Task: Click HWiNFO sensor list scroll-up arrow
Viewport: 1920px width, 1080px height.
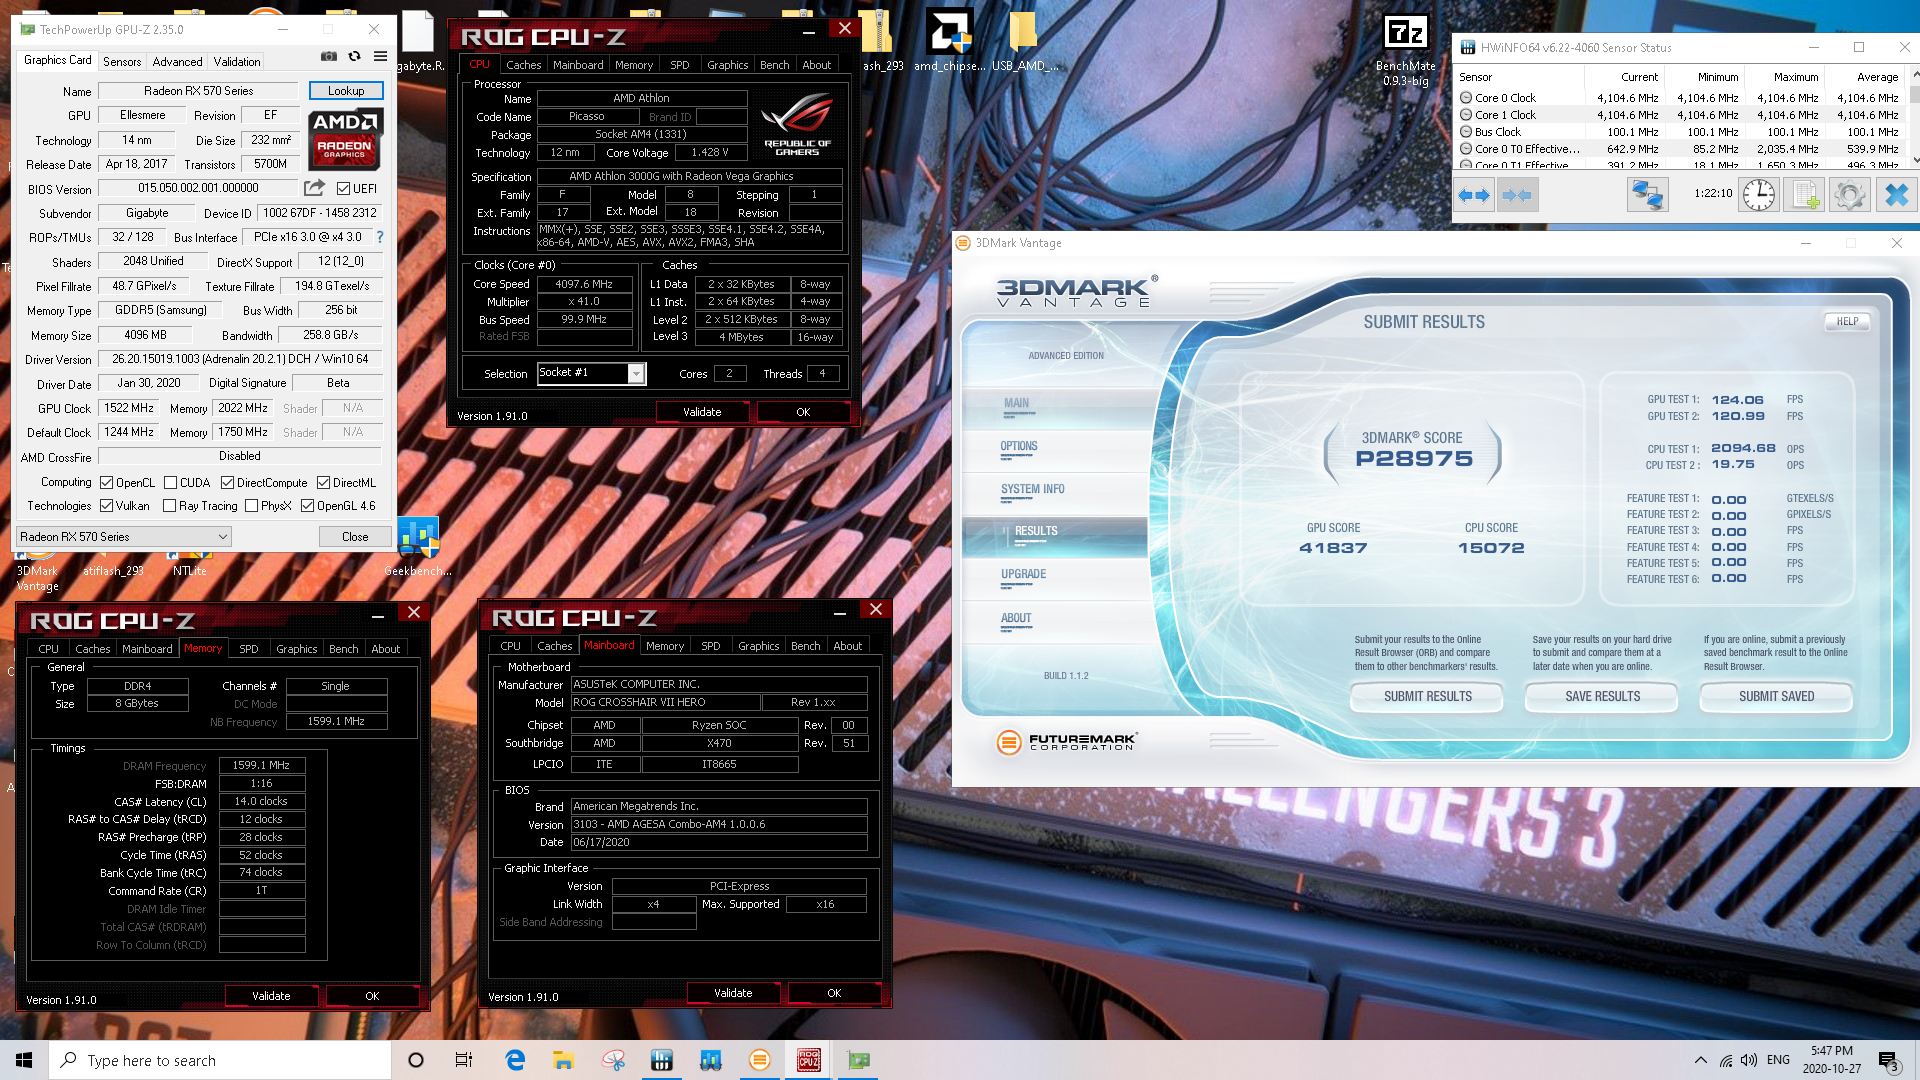Action: (x=1914, y=74)
